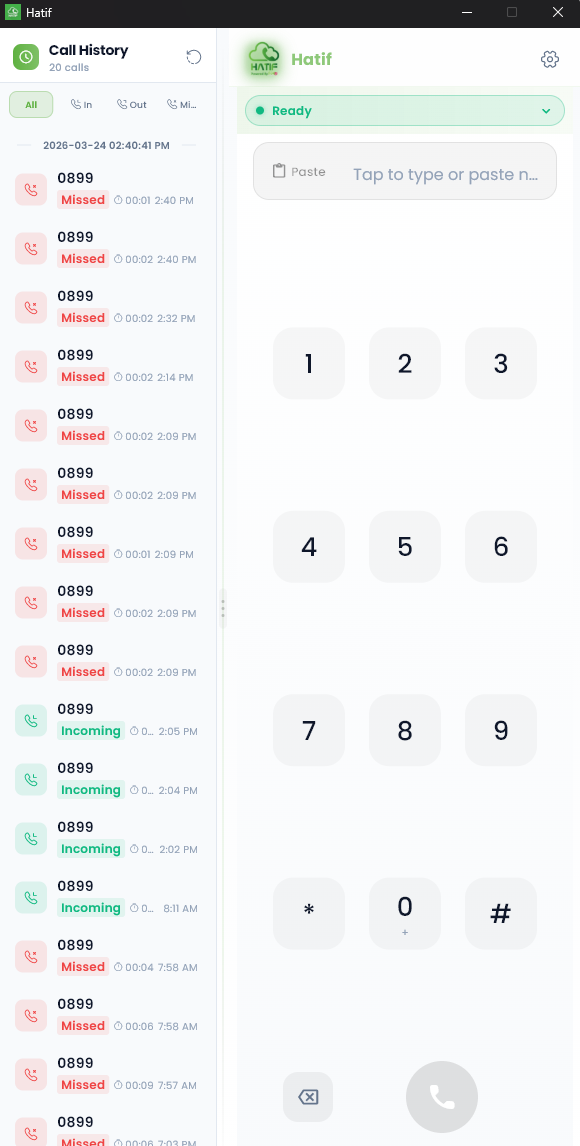Click the green clock icon beside Call History
This screenshot has height=1146, width=580.
point(25,56)
